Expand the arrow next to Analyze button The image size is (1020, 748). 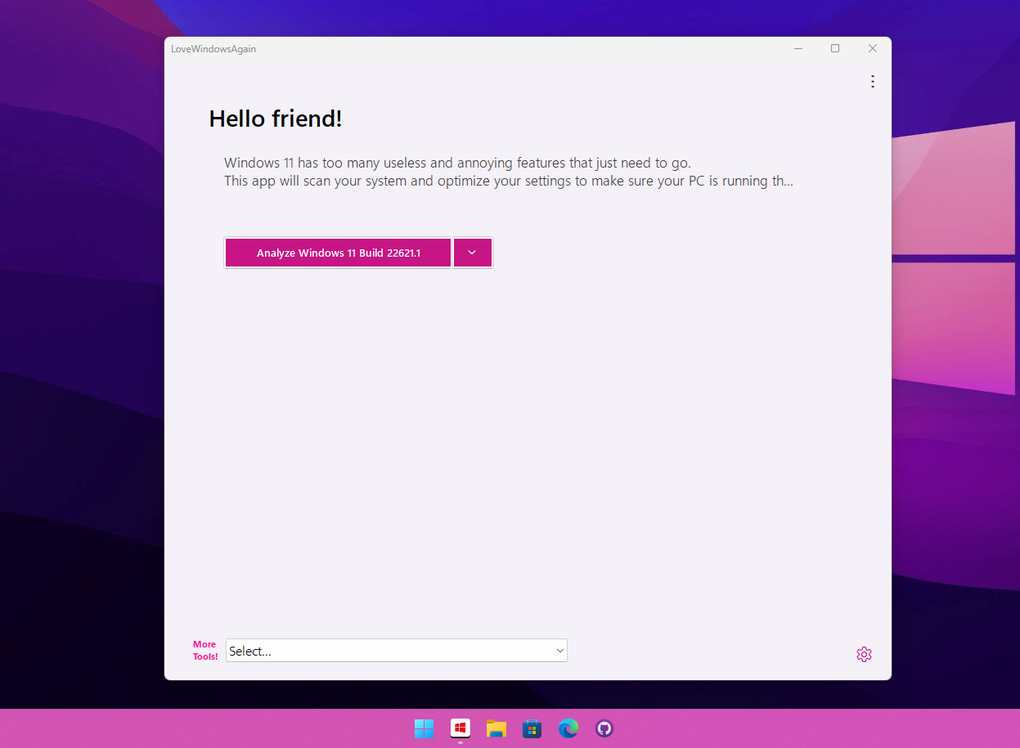(472, 253)
